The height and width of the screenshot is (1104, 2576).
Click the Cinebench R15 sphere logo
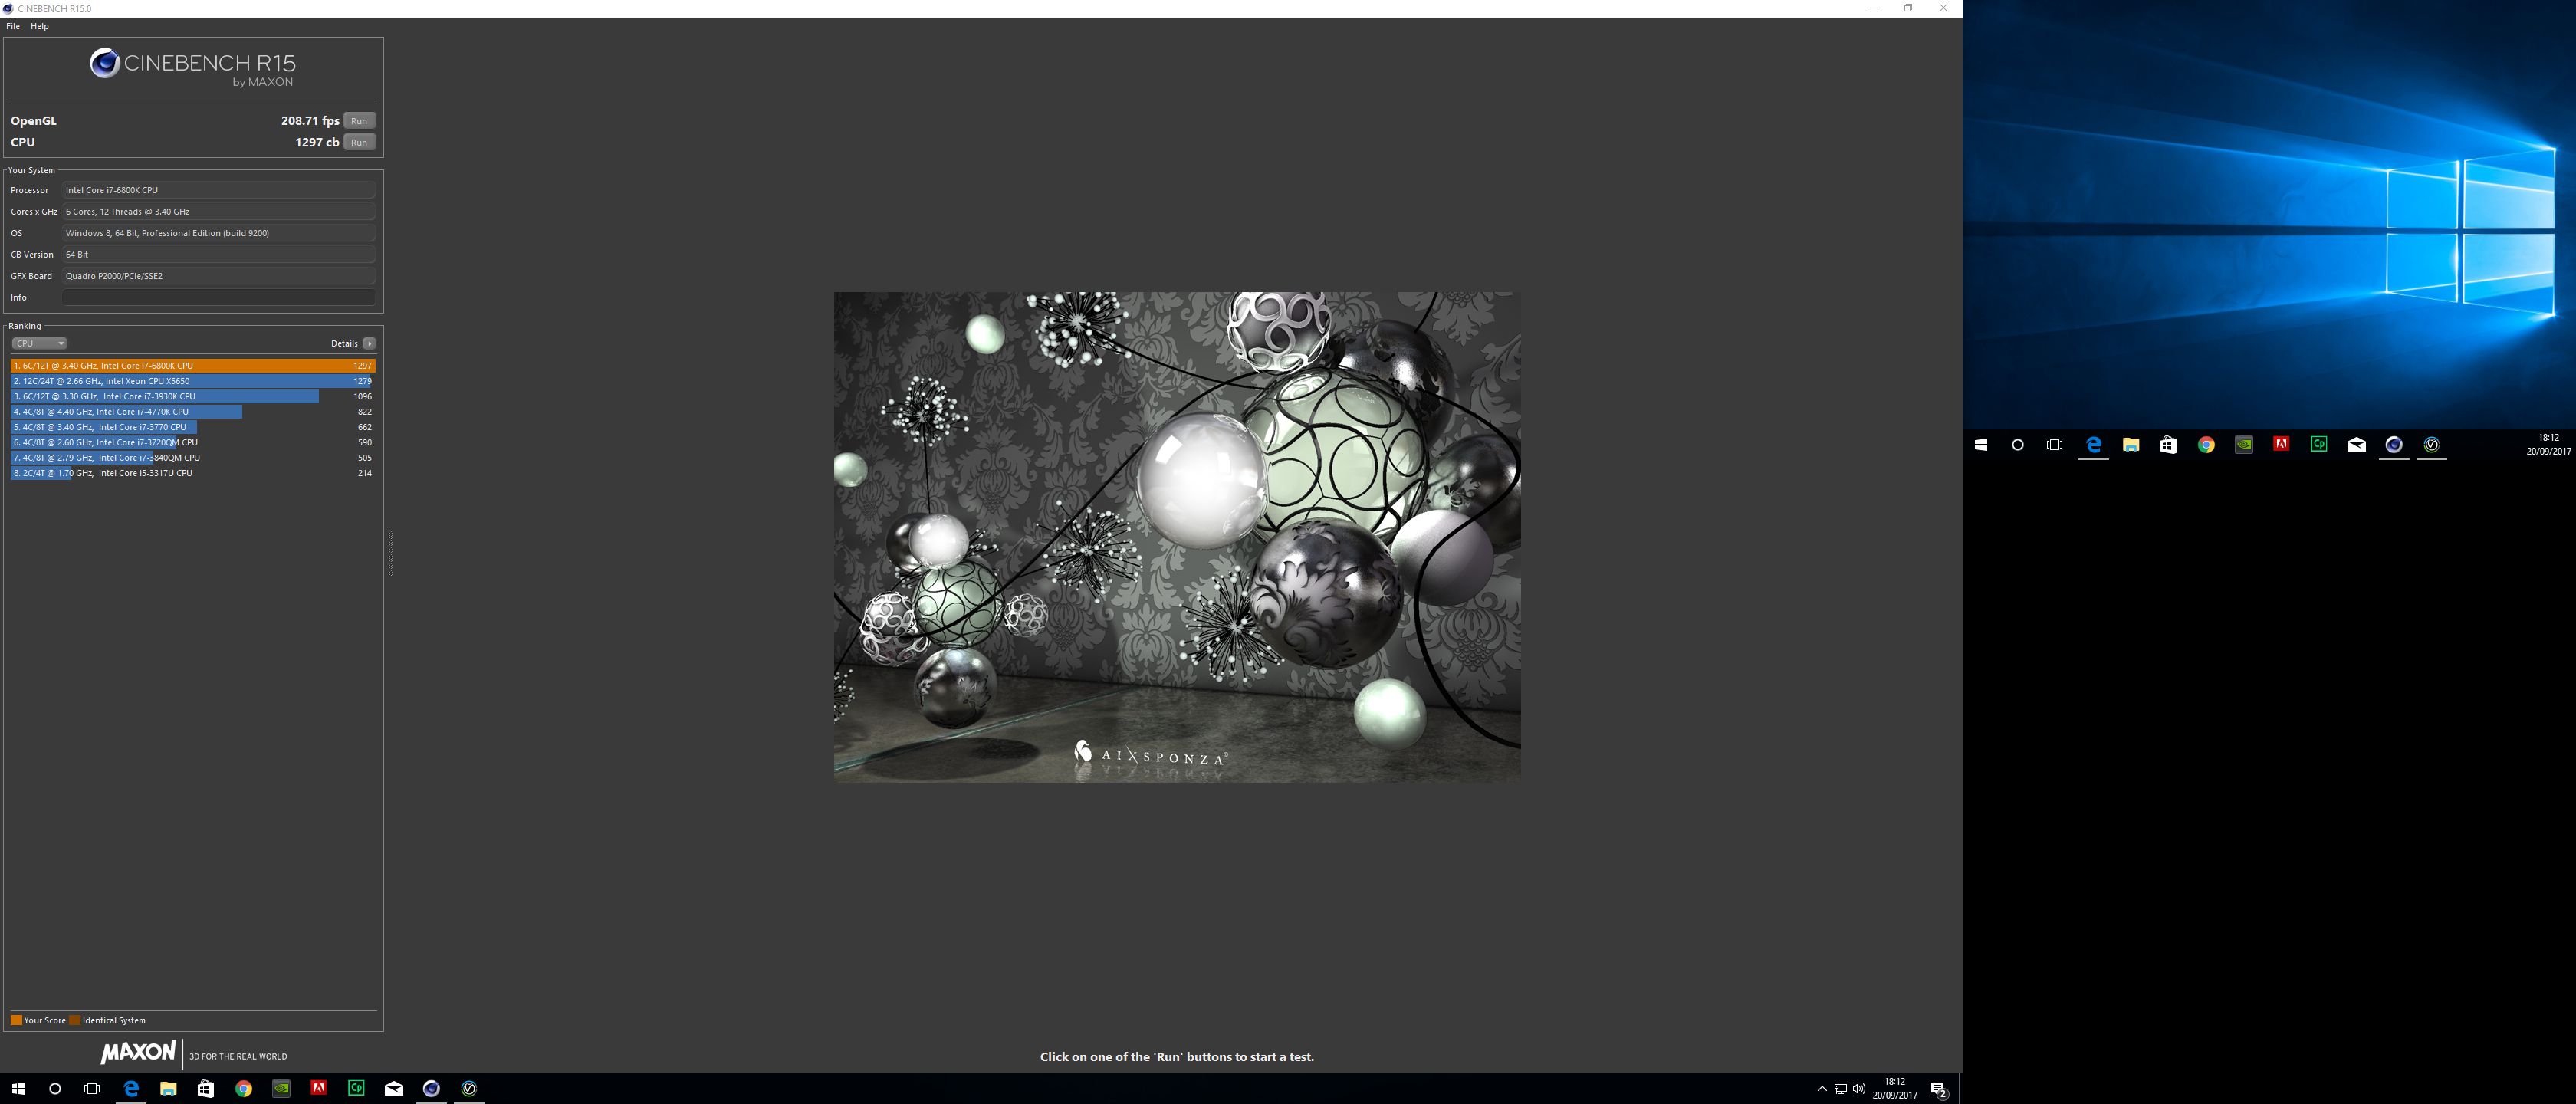pyautogui.click(x=104, y=64)
